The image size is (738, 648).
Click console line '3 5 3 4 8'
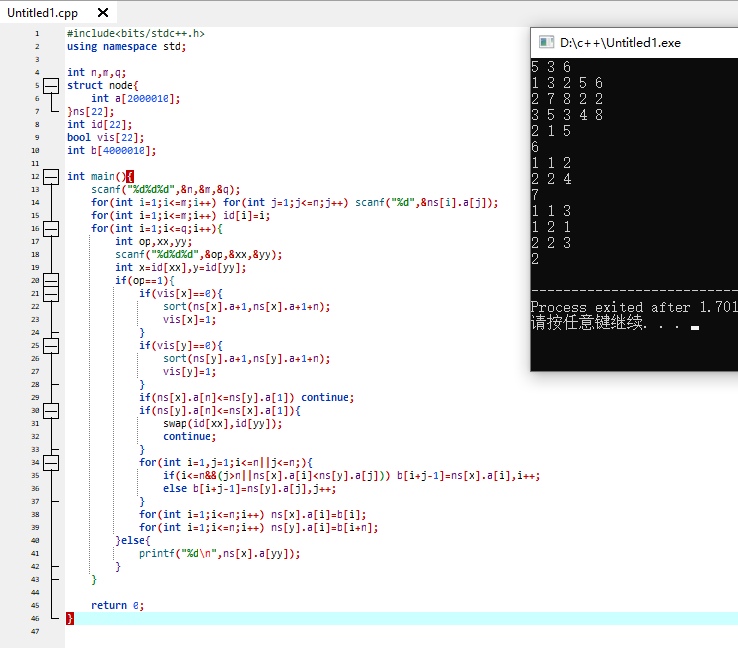tap(567, 115)
